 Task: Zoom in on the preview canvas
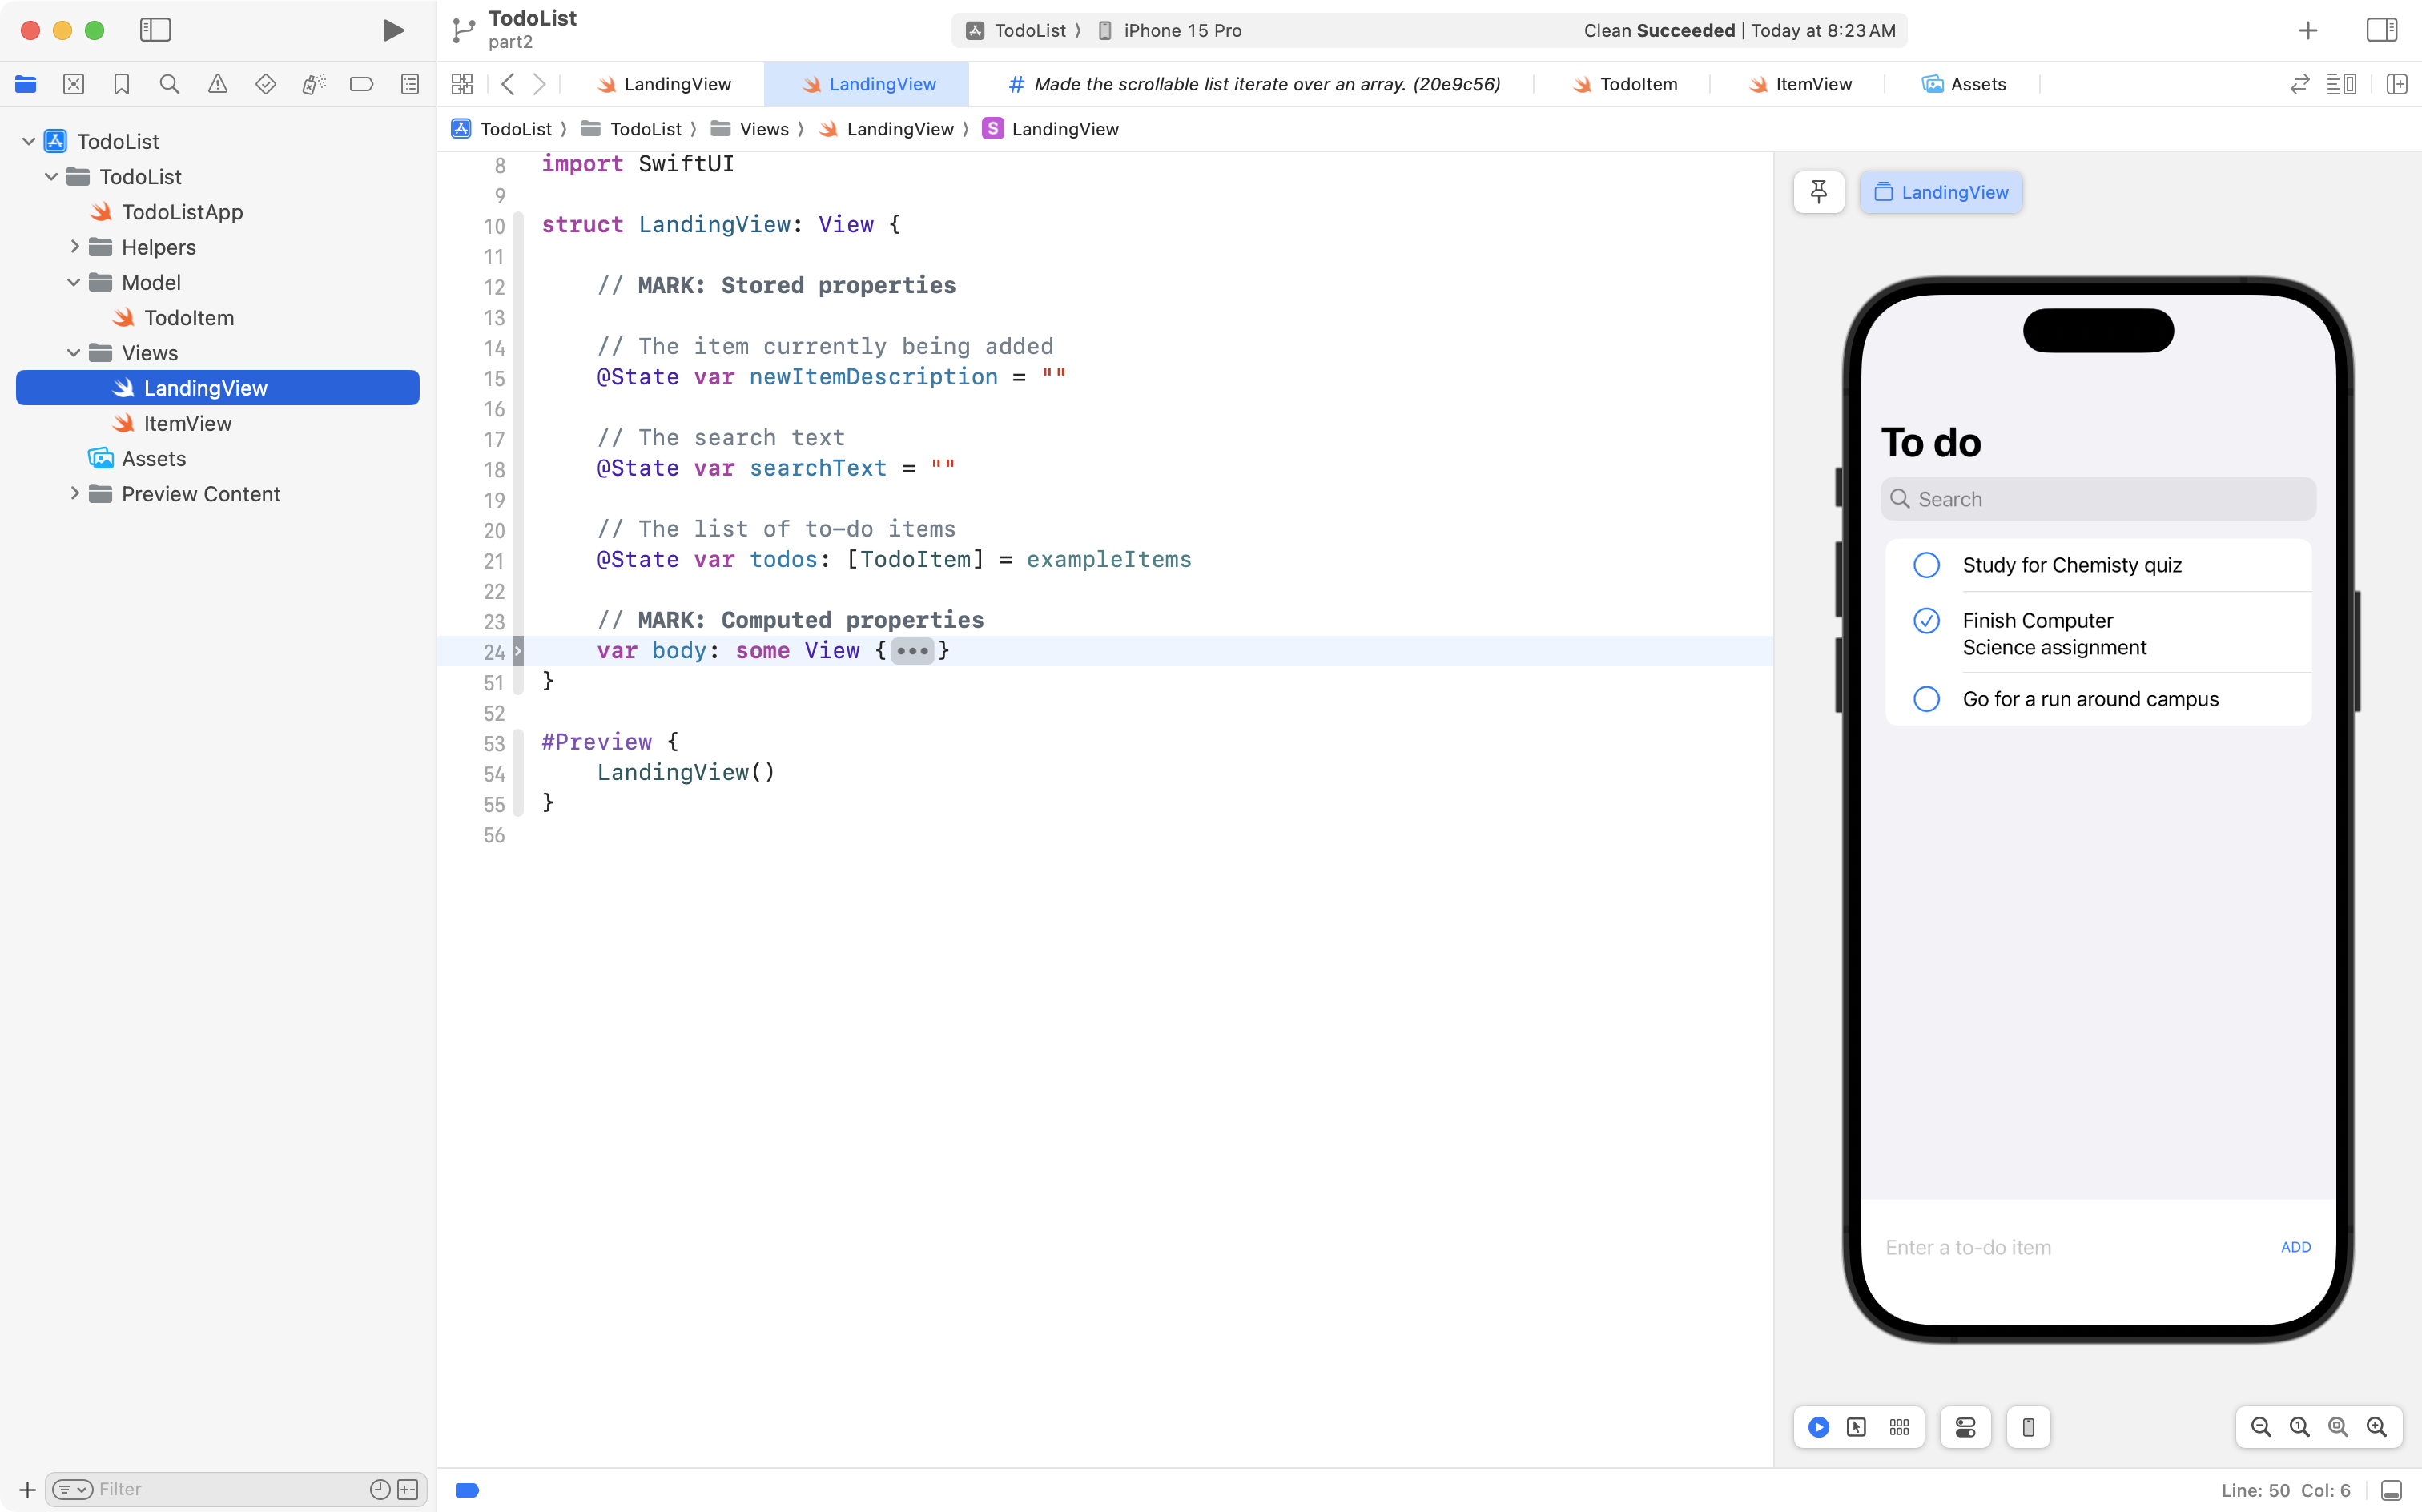[2376, 1427]
